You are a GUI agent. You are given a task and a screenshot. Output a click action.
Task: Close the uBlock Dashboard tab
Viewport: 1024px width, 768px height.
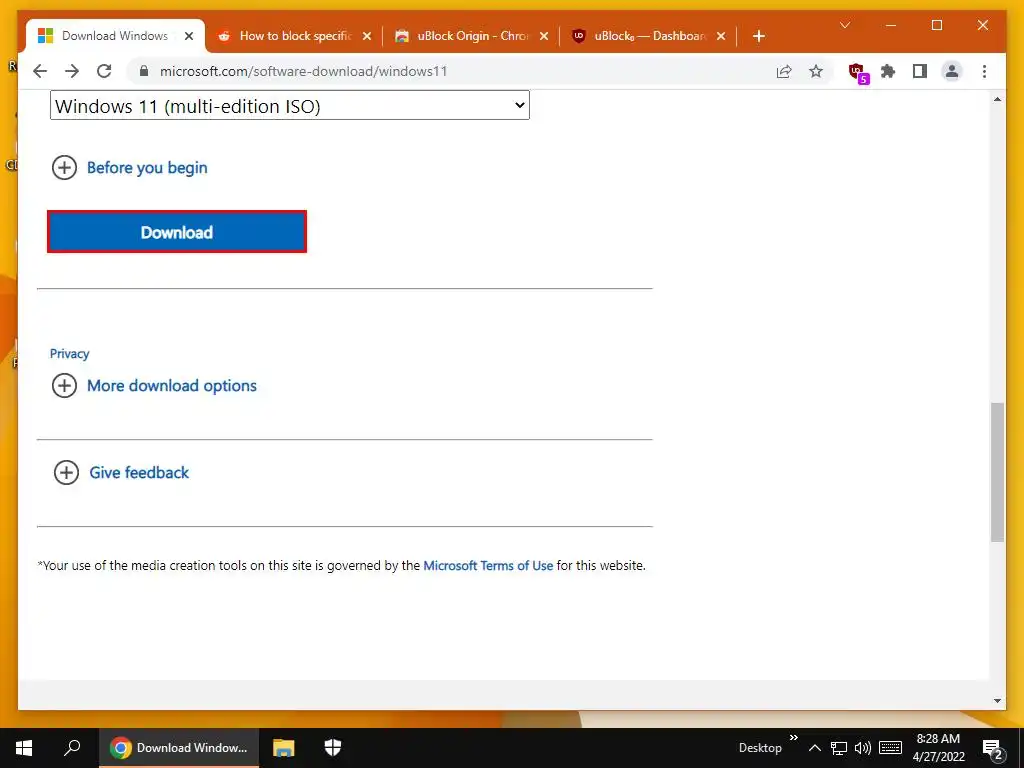721,36
